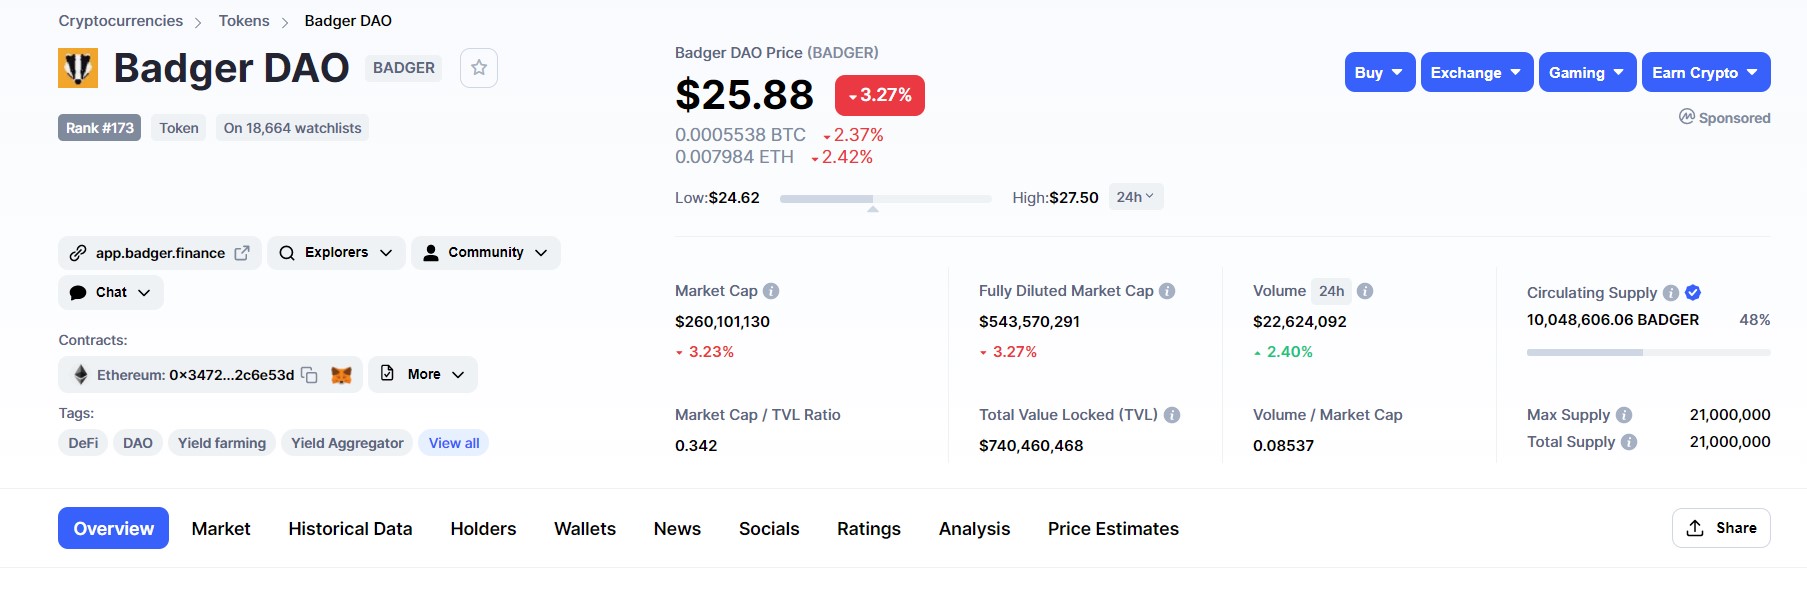Image resolution: width=1807 pixels, height=592 pixels.
Task: Switch to the Historical Data tab
Action: pyautogui.click(x=349, y=528)
